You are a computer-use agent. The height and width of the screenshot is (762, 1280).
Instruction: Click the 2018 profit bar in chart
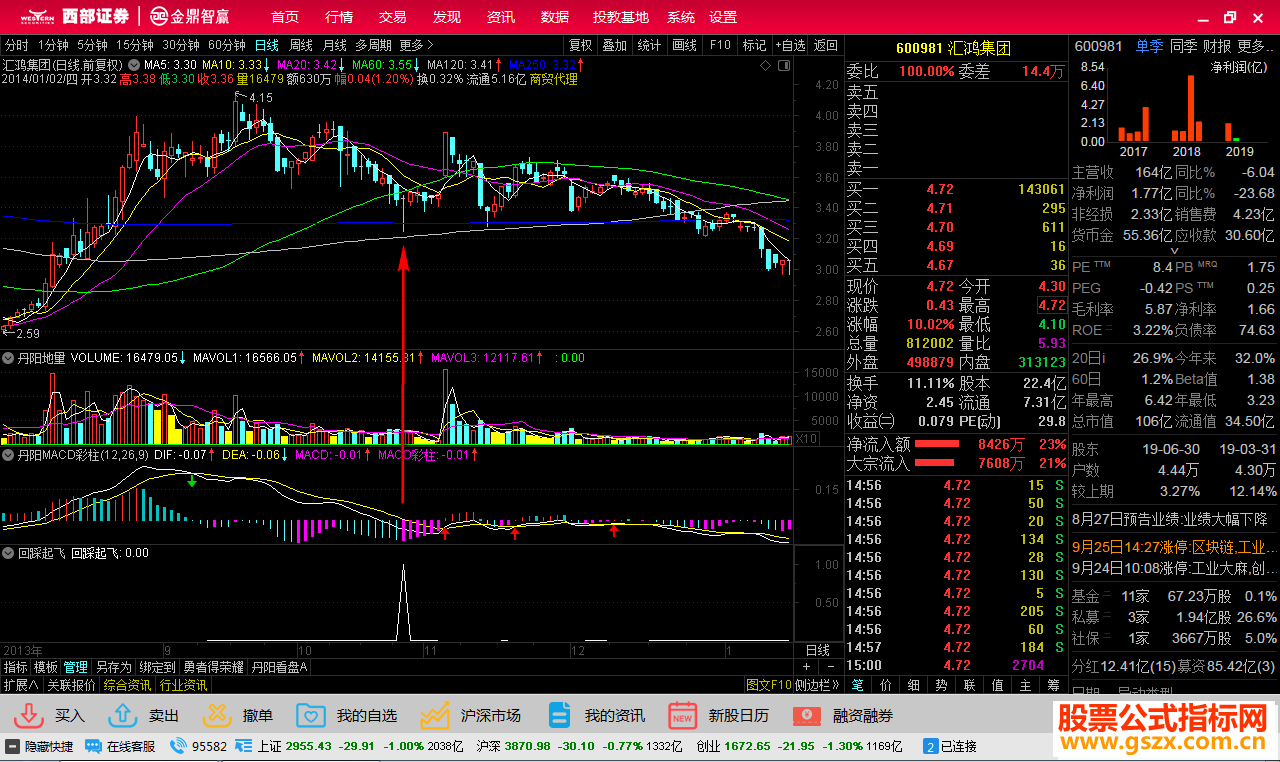1191,108
